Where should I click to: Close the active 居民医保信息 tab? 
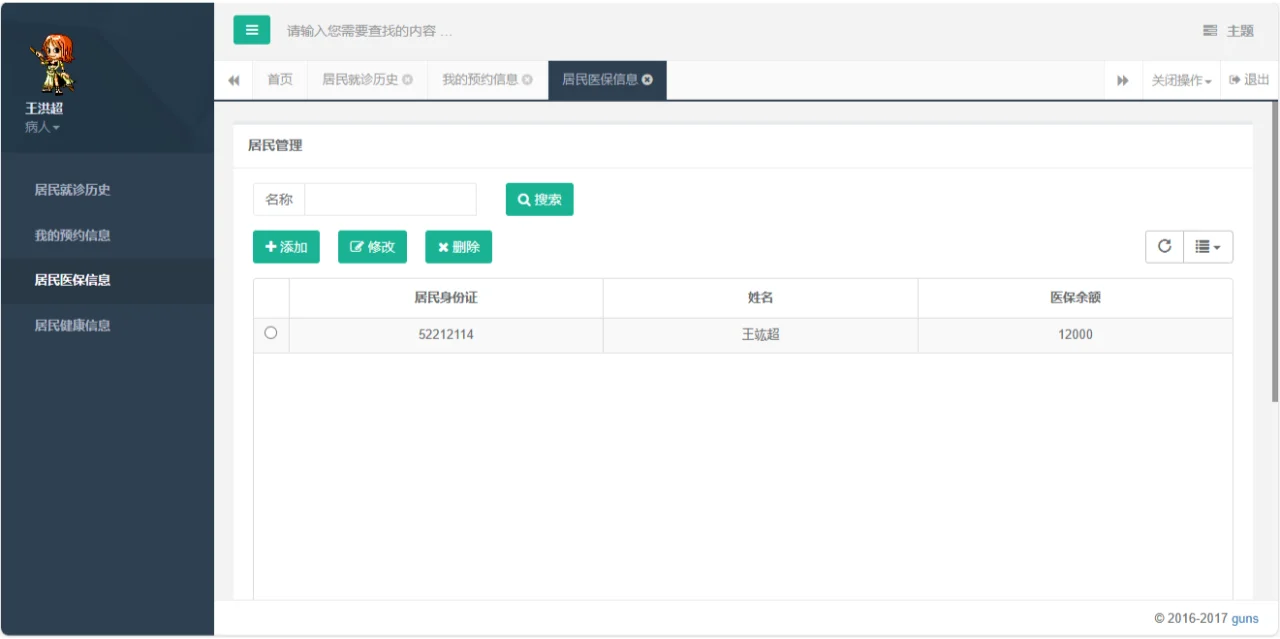click(648, 80)
